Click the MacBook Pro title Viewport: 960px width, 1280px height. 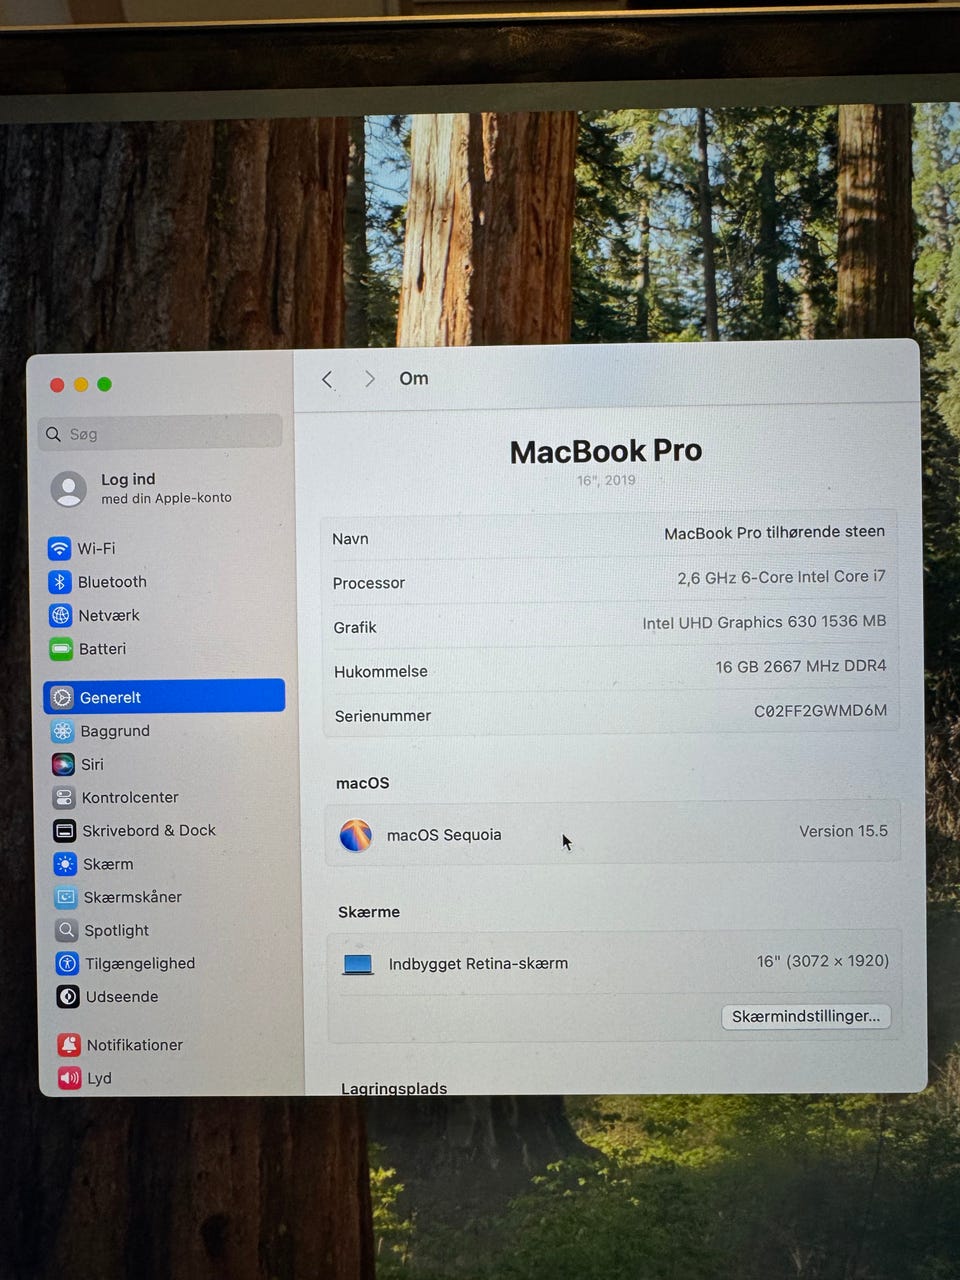(606, 451)
